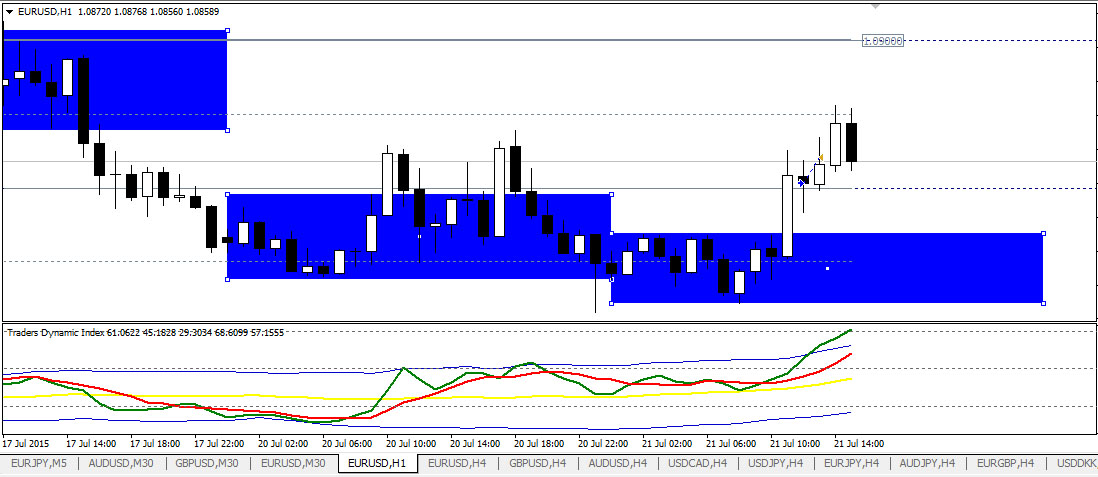Open the USDCAD,H4 chart tab
Image resolution: width=1098 pixels, height=477 pixels.
[x=698, y=464]
